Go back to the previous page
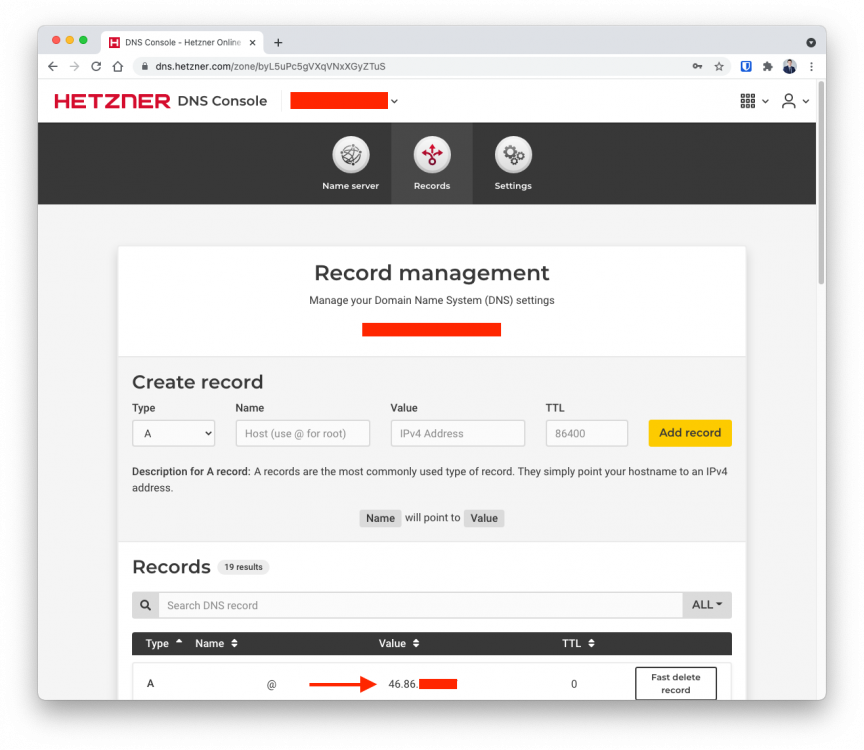Screen dimensions: 864x750 [53, 66]
